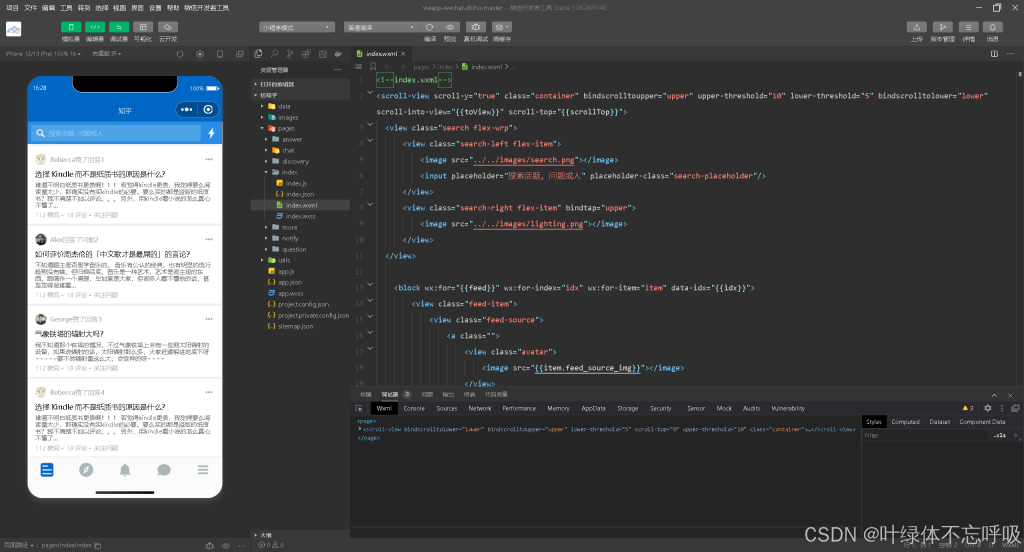This screenshot has height=552, width=1024.
Task: Click the 预览 preview eye icon
Action: pyautogui.click(x=450, y=27)
